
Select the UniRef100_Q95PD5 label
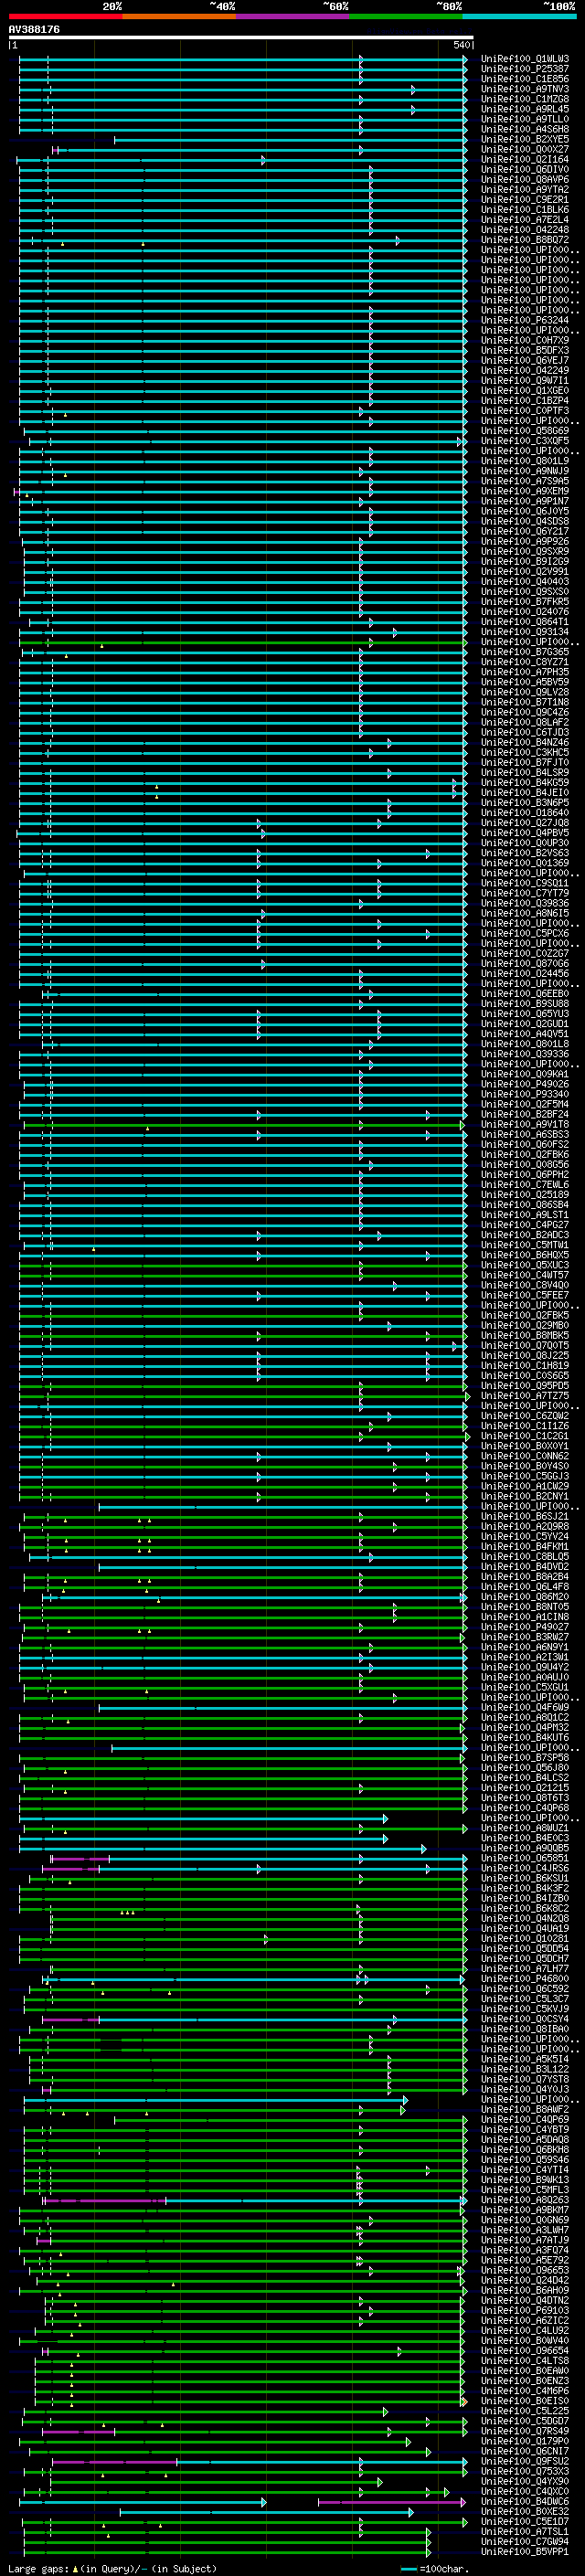(x=525, y=1385)
